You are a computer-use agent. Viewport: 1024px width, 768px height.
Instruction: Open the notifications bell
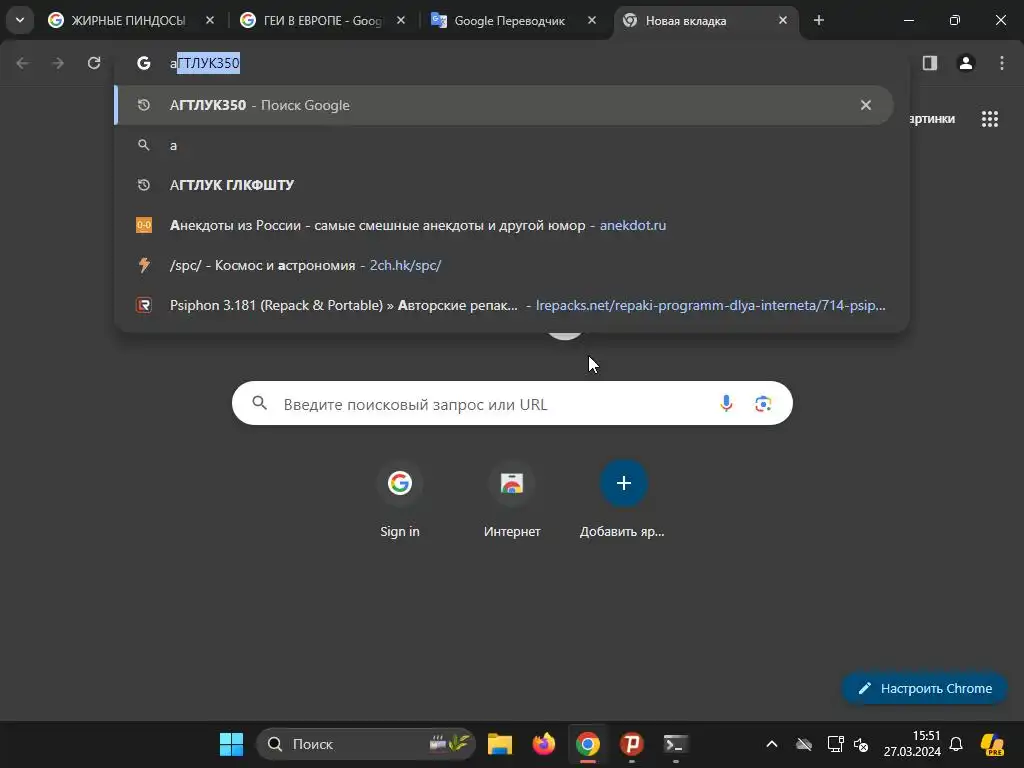[956, 744]
